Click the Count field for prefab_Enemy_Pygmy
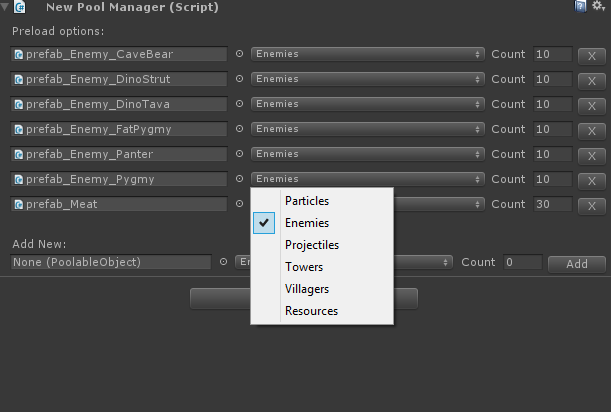The height and width of the screenshot is (412, 611). (x=552, y=179)
